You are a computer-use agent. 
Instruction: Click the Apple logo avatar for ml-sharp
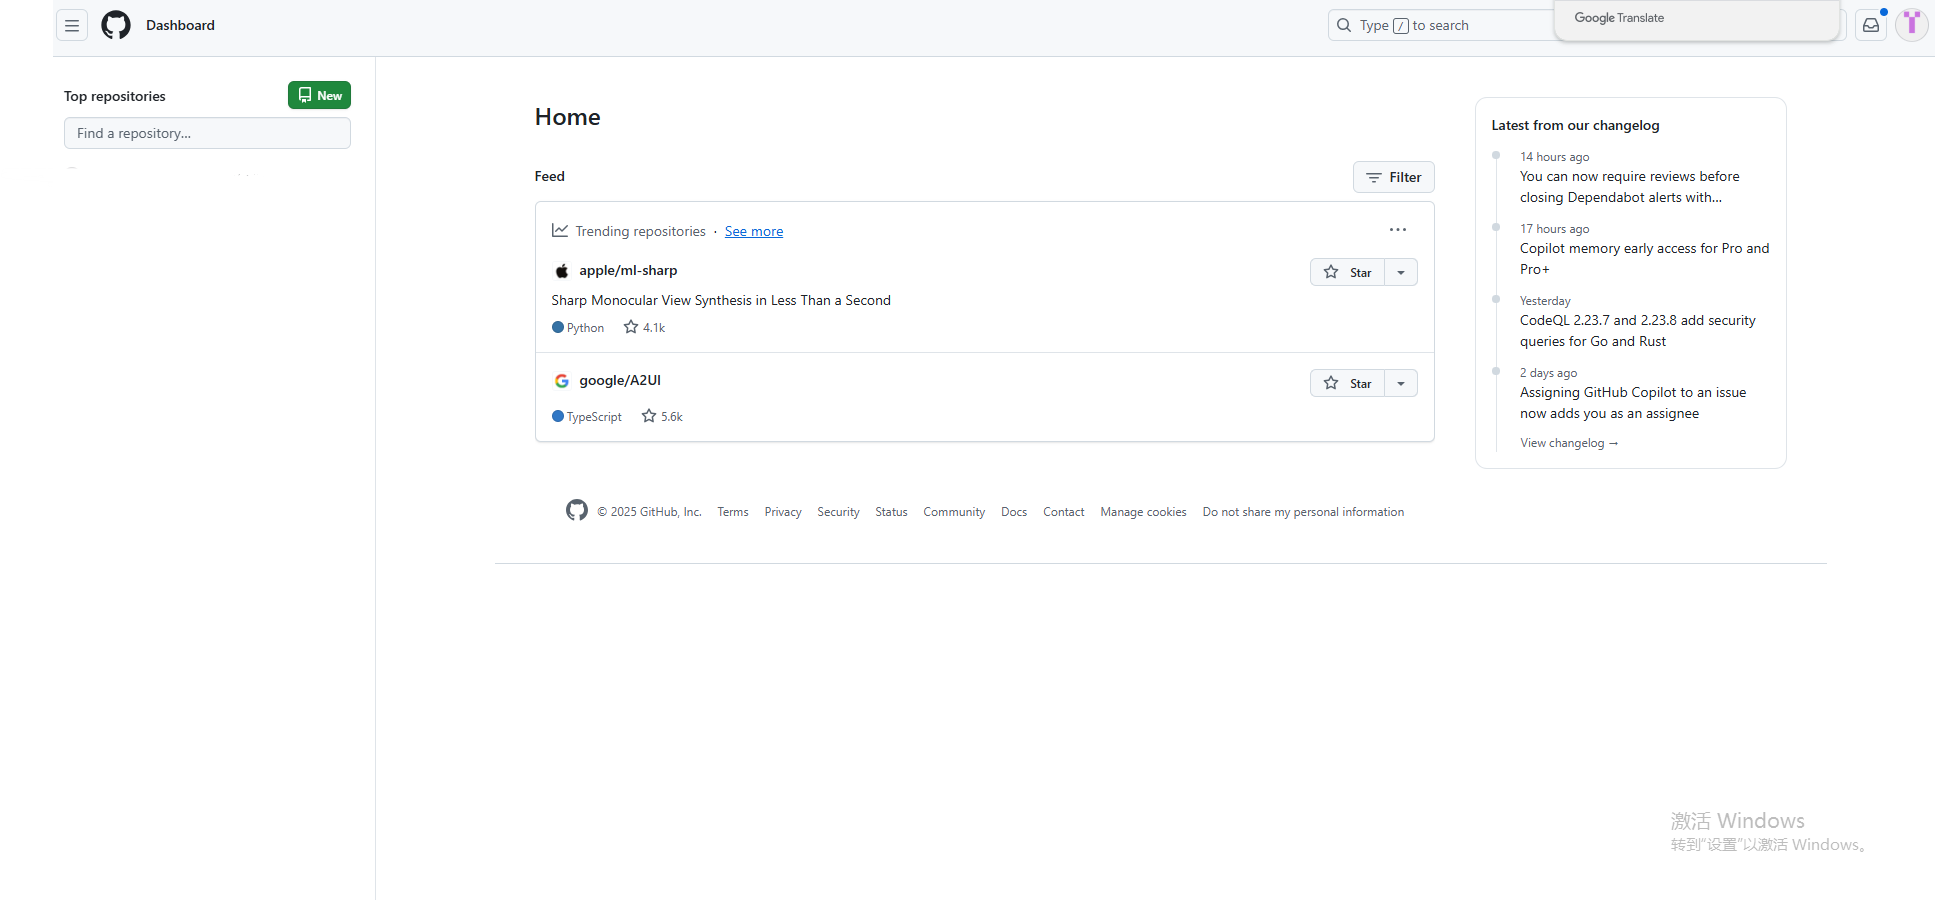562,271
